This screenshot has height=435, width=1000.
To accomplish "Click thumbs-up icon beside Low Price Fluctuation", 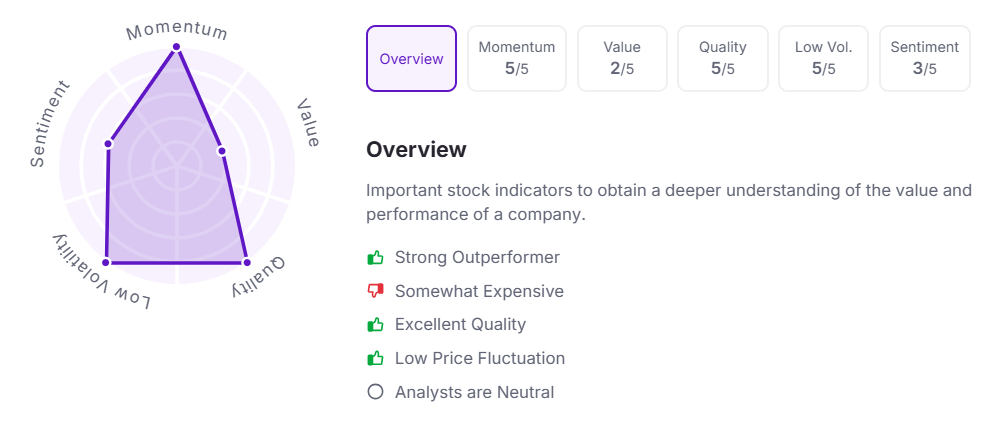I will coord(376,358).
